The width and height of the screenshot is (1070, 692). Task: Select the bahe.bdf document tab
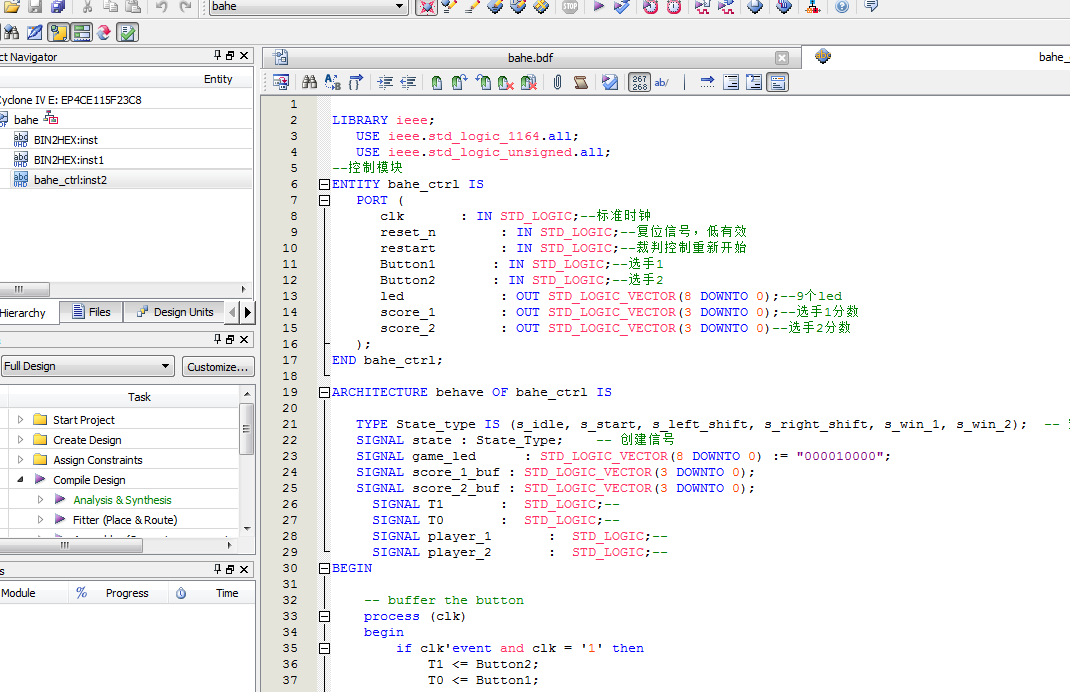point(530,58)
